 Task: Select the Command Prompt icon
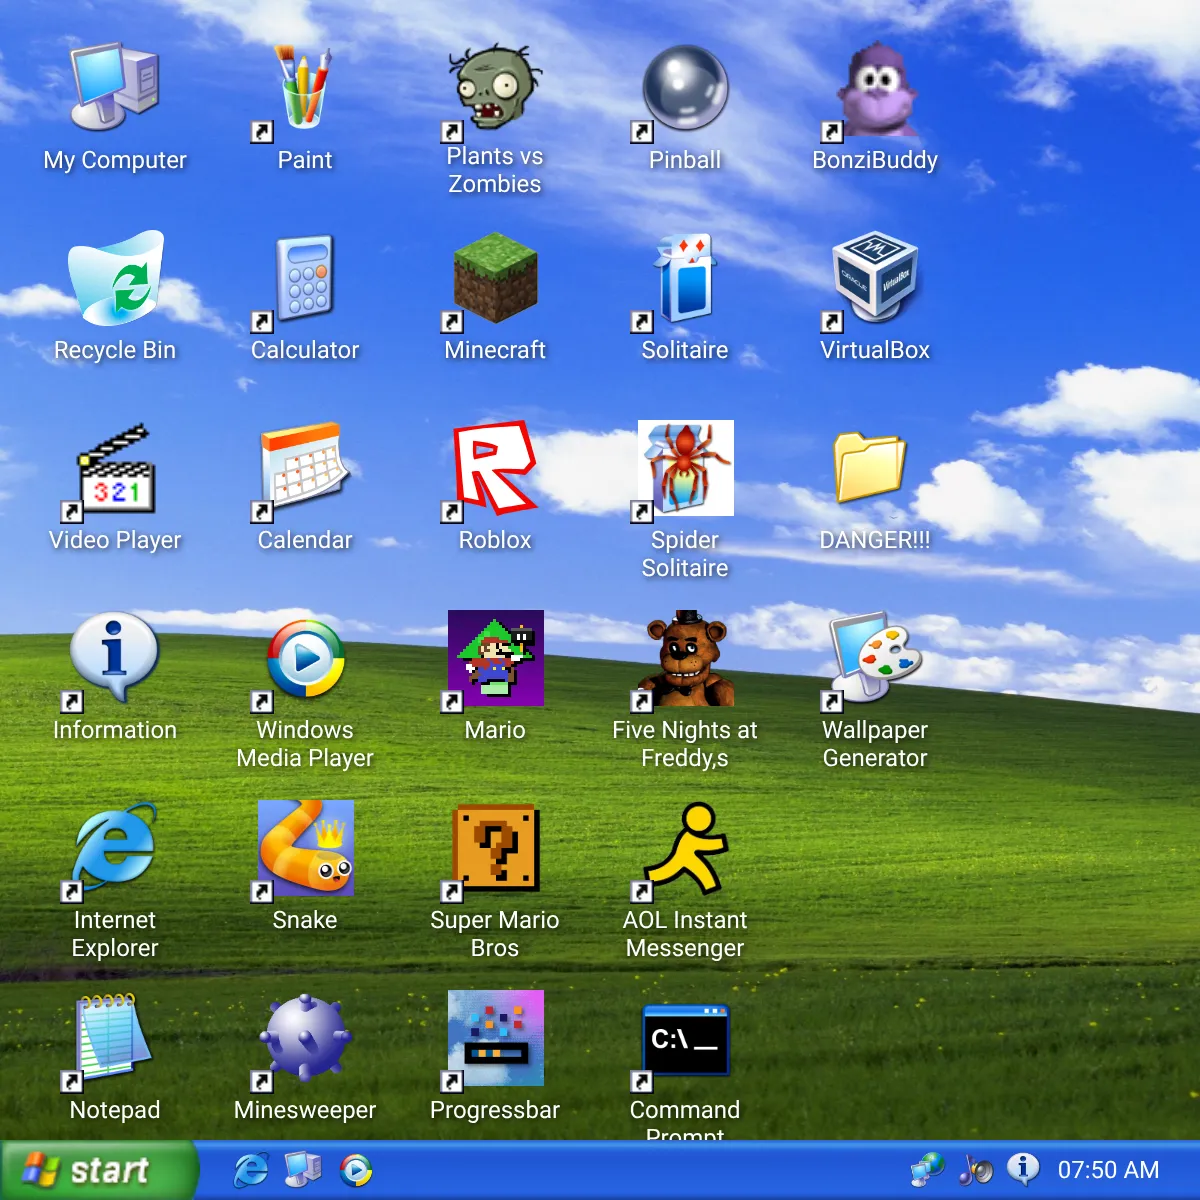pos(685,1039)
